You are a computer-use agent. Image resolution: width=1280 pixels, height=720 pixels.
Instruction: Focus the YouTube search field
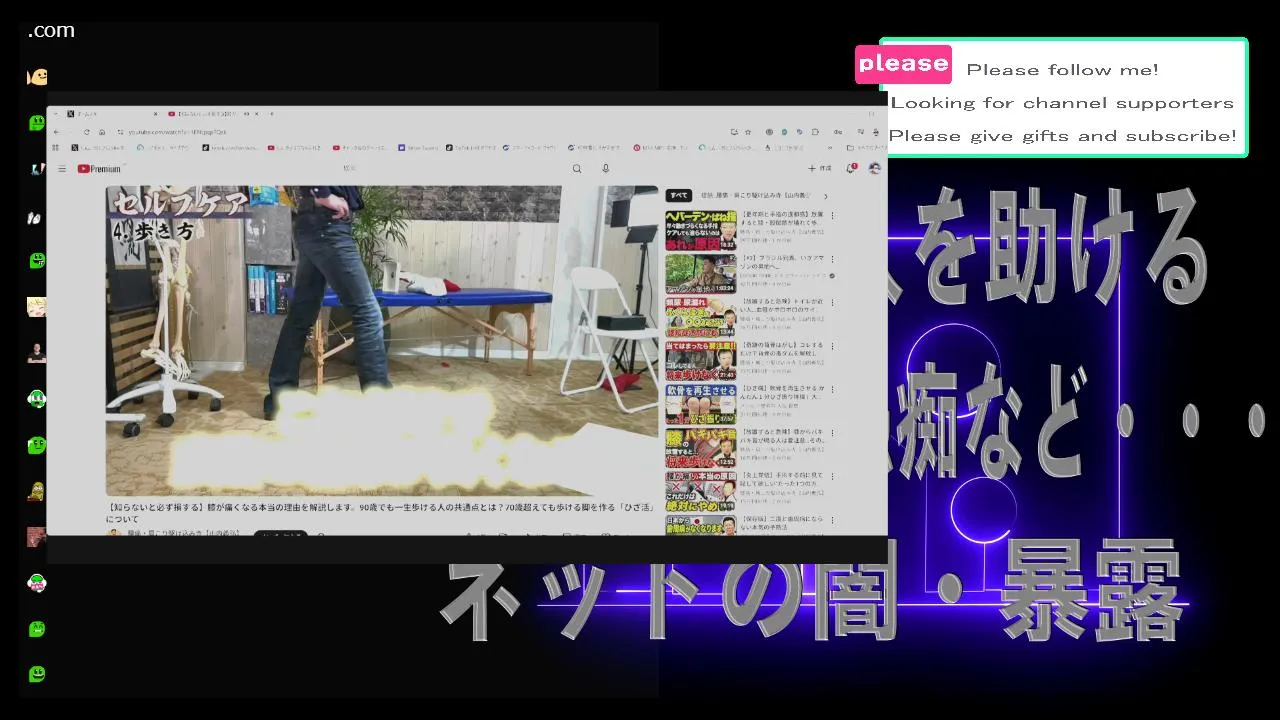coord(450,169)
